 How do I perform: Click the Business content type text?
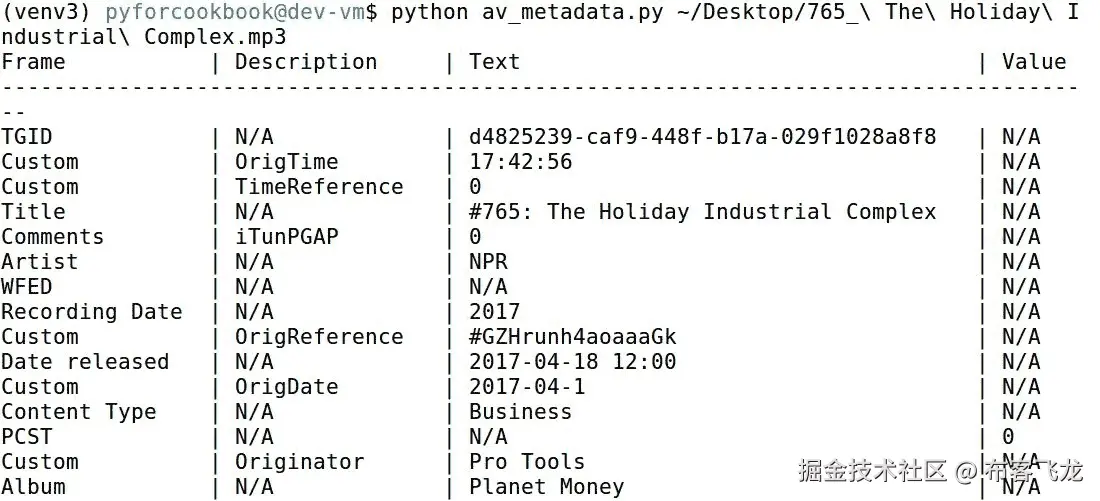pyautogui.click(x=521, y=412)
